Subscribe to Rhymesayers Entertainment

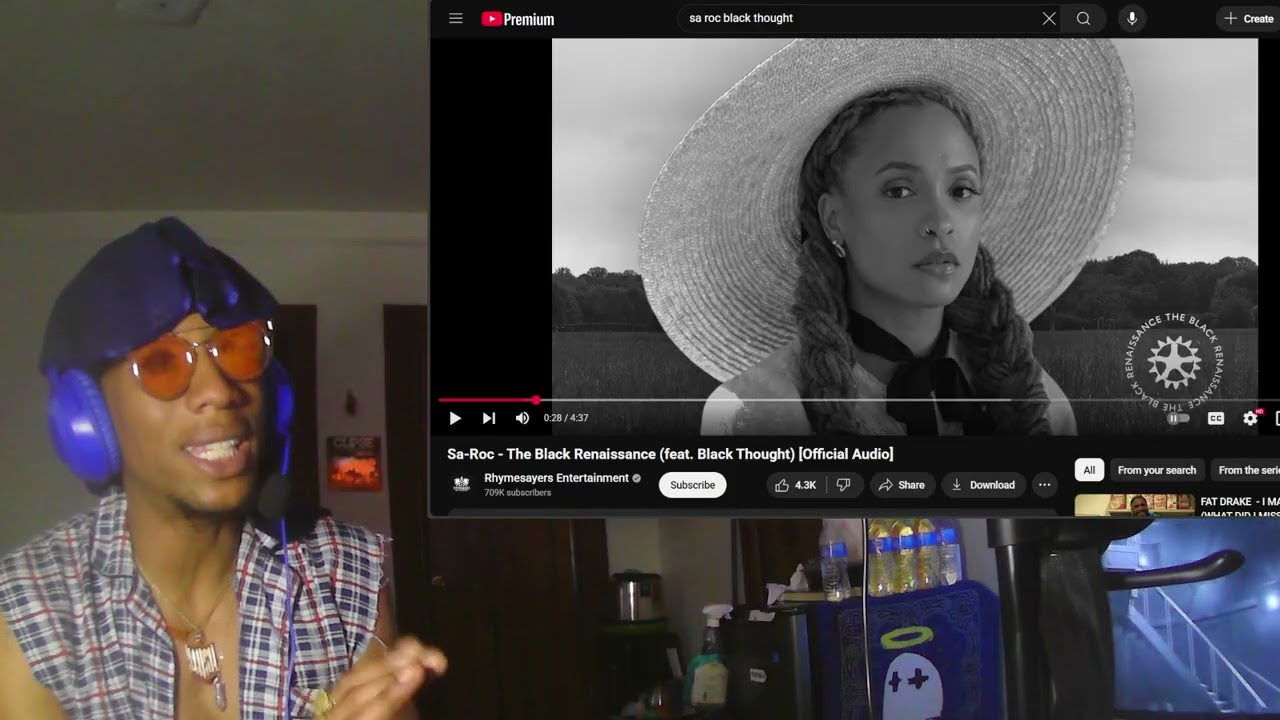click(x=692, y=485)
